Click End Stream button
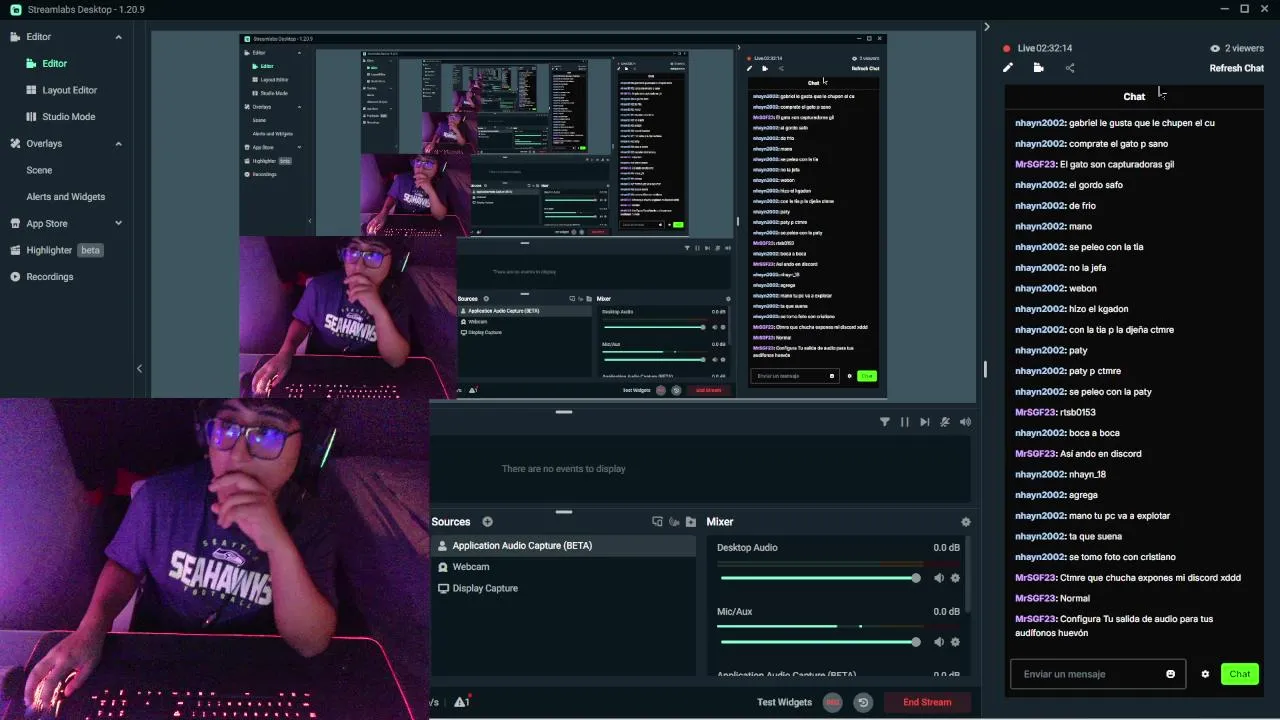Viewport: 1280px width, 720px height. tap(927, 702)
